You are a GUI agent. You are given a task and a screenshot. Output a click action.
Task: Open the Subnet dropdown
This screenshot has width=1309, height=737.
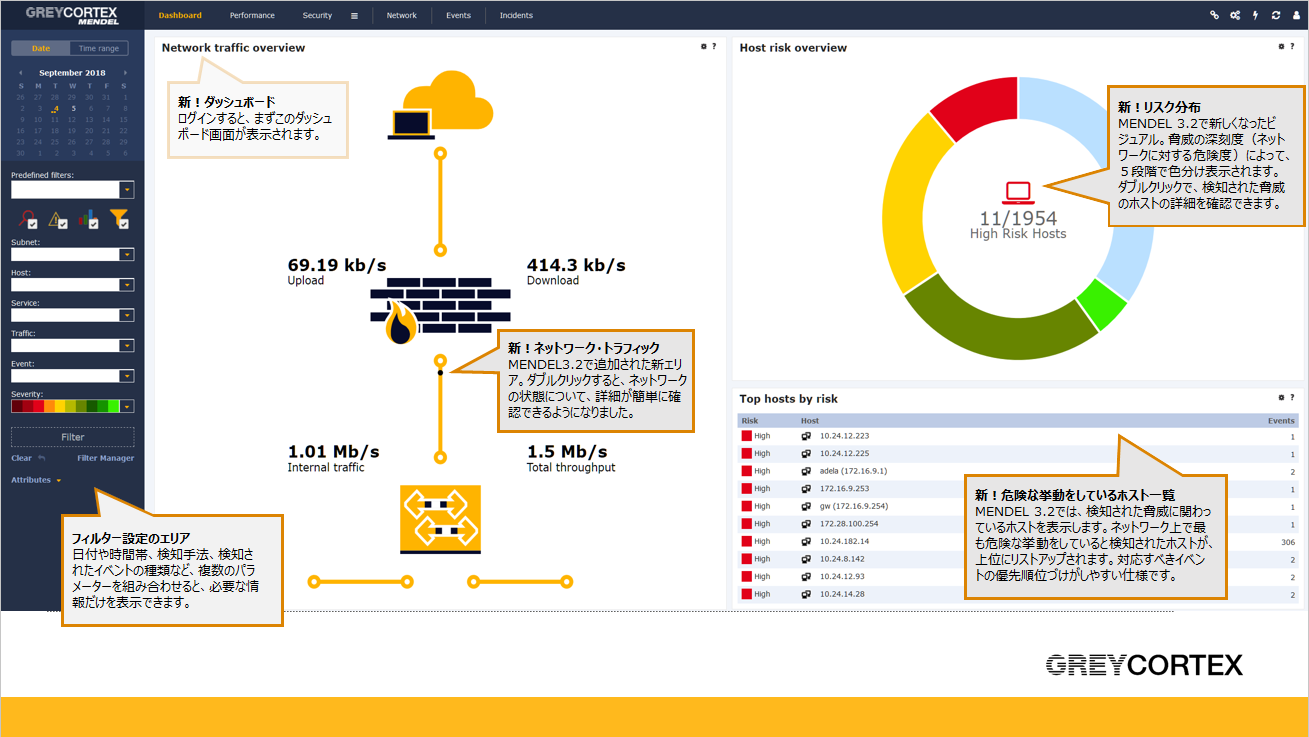pyautogui.click(x=126, y=255)
